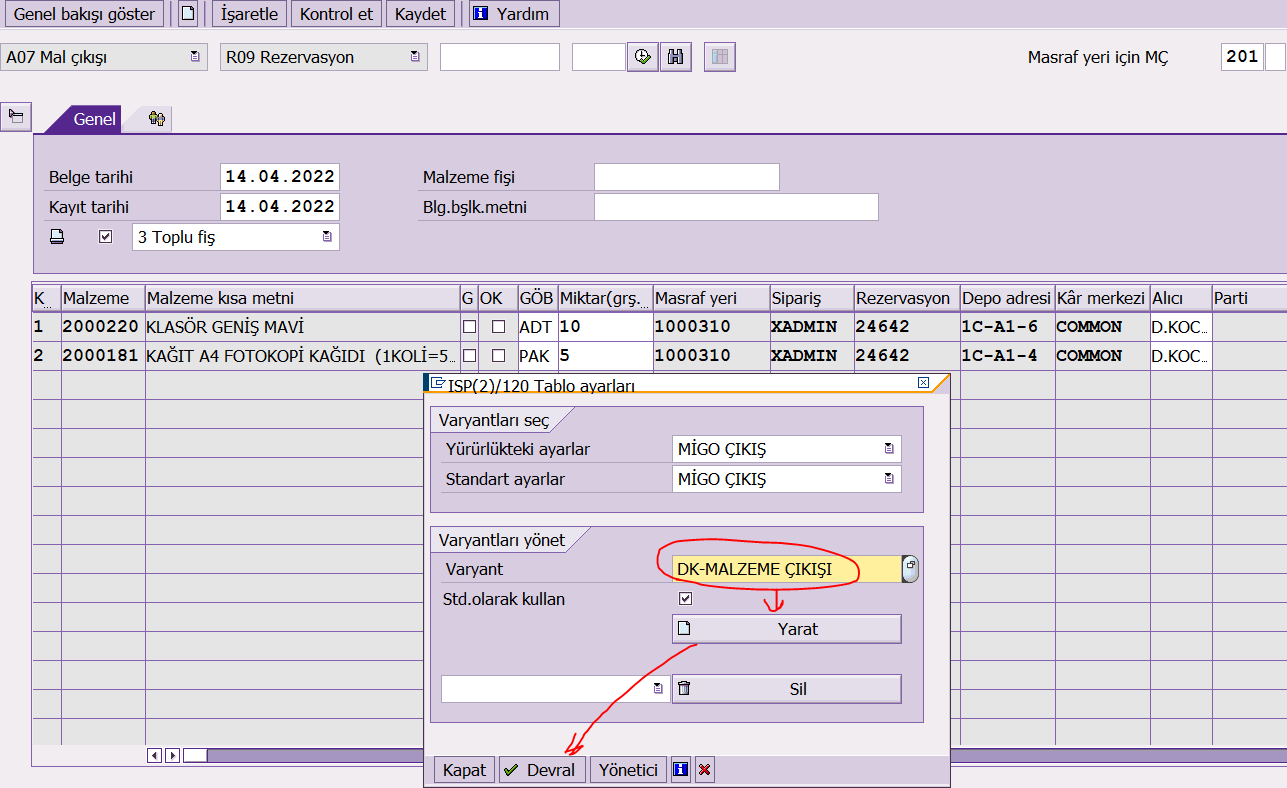Click the Yönetici button
The image size is (1287, 788).
click(628, 769)
